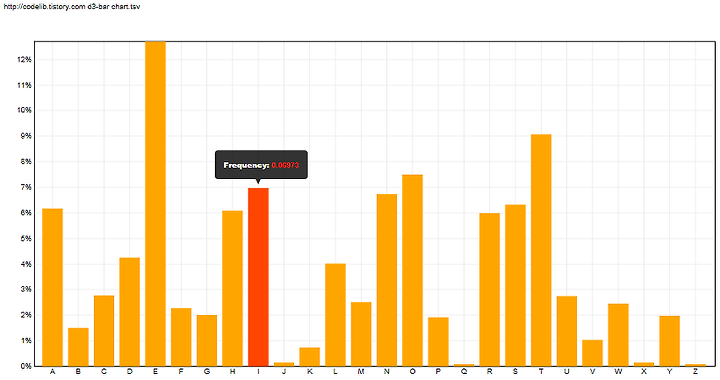Click the x-axis label T
The image size is (720, 380).
point(541,372)
